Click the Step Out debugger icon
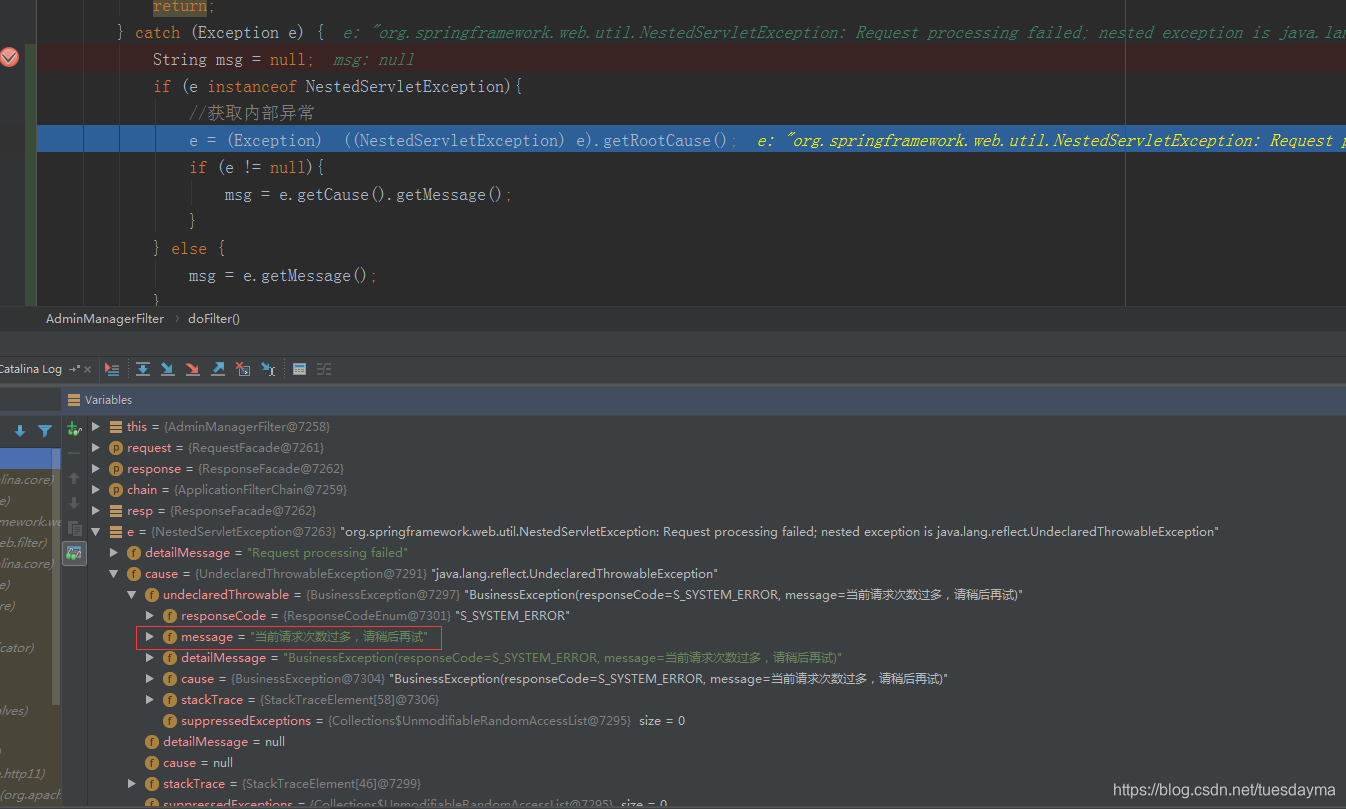The height and width of the screenshot is (809, 1346). point(218,369)
